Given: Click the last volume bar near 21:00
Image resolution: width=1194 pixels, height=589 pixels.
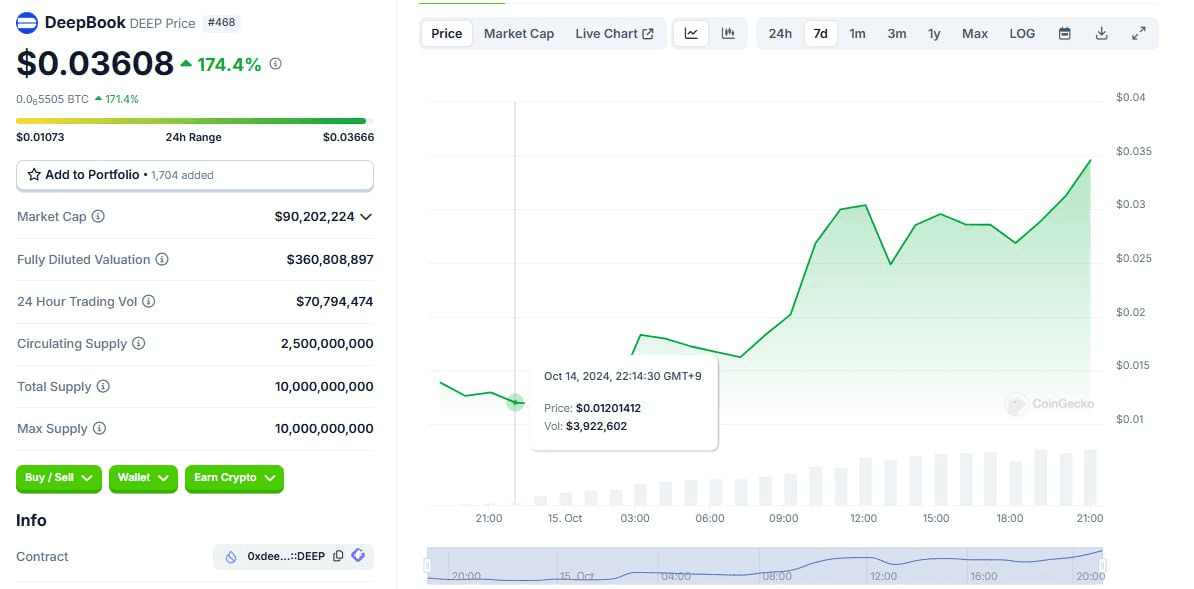Looking at the screenshot, I should coord(1090,478).
